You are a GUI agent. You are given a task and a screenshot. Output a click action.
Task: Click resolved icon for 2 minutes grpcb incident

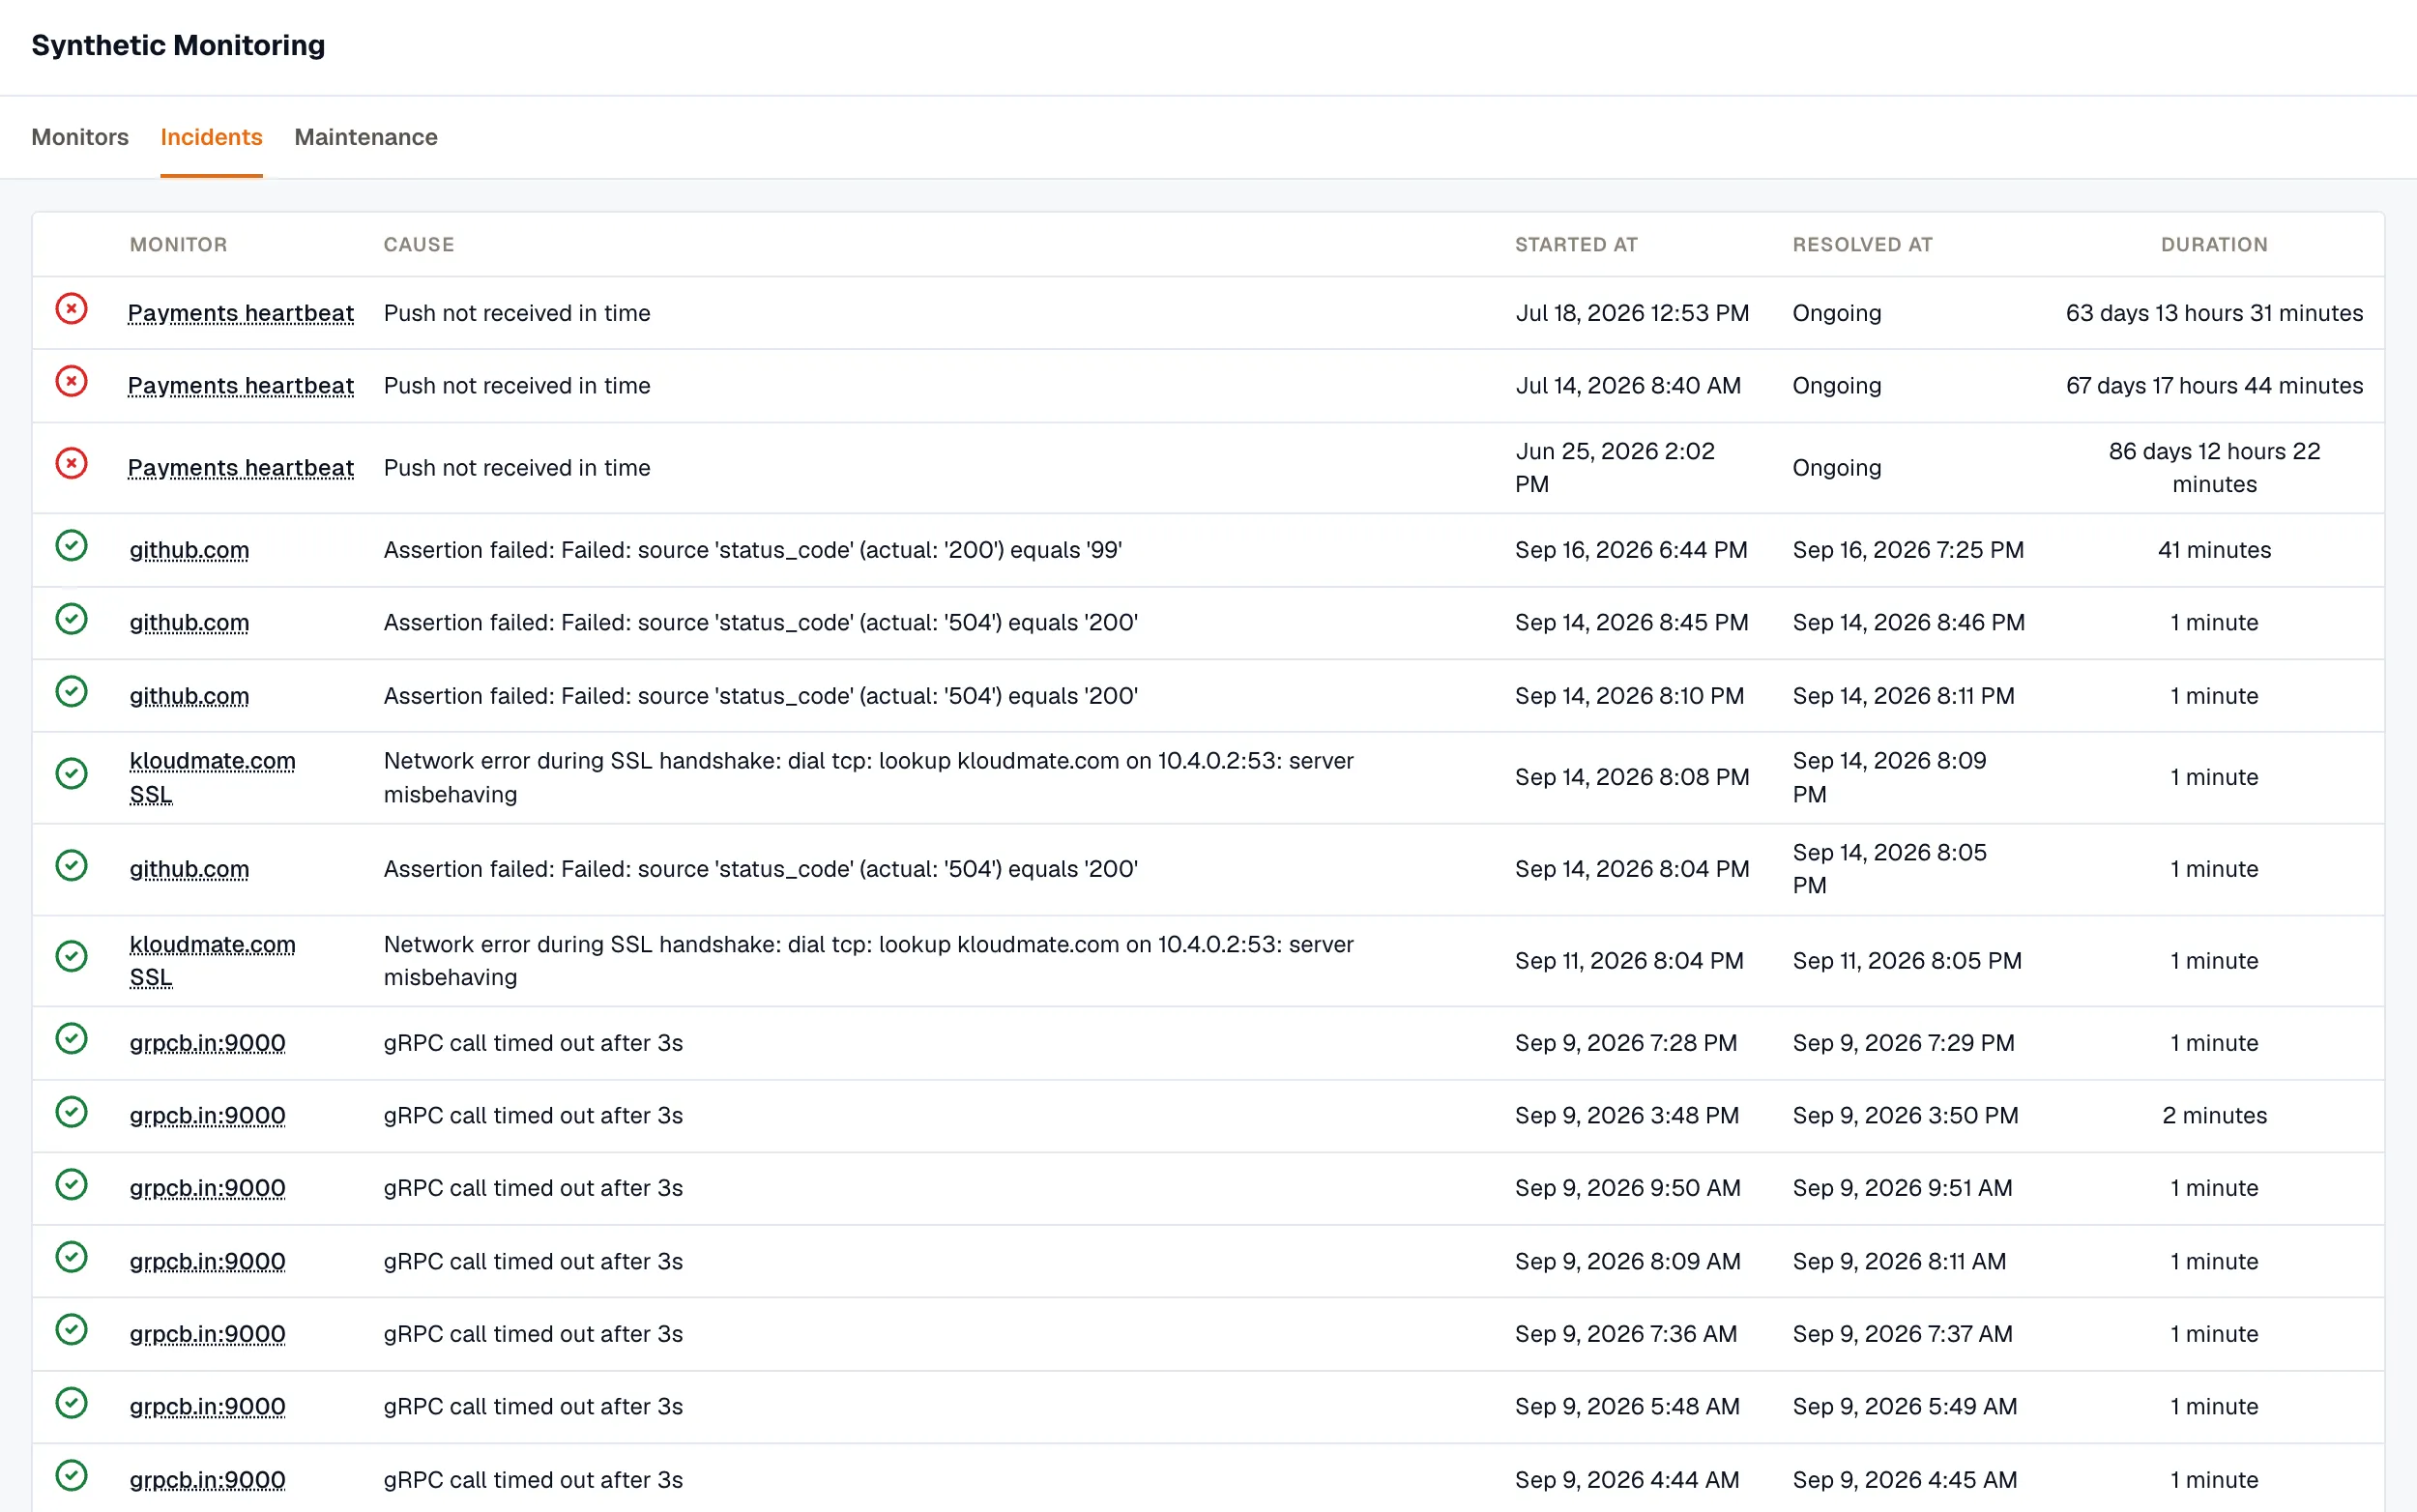[x=71, y=1112]
